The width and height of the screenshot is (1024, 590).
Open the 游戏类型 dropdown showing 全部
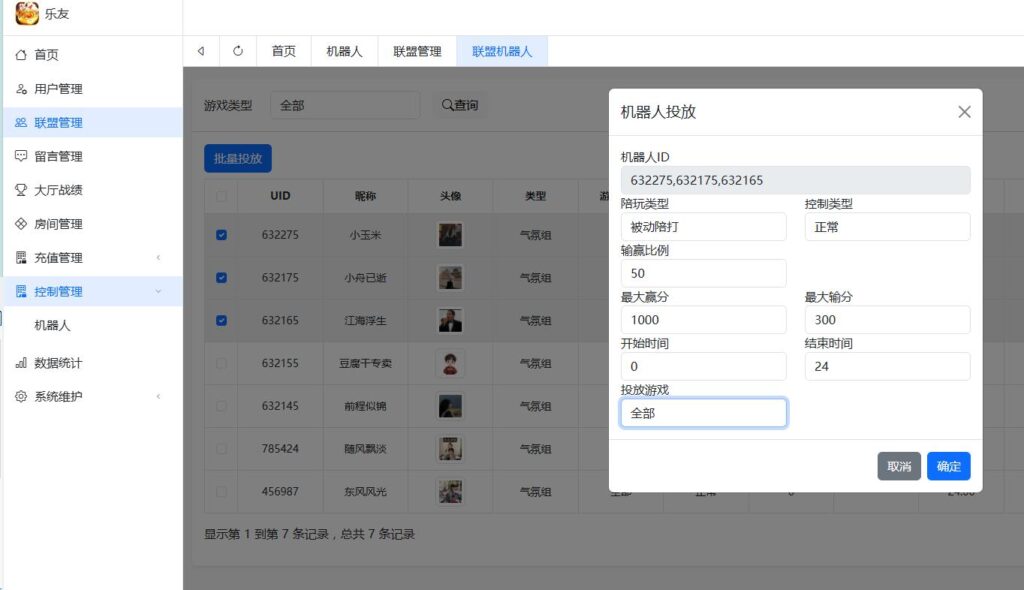(x=345, y=104)
